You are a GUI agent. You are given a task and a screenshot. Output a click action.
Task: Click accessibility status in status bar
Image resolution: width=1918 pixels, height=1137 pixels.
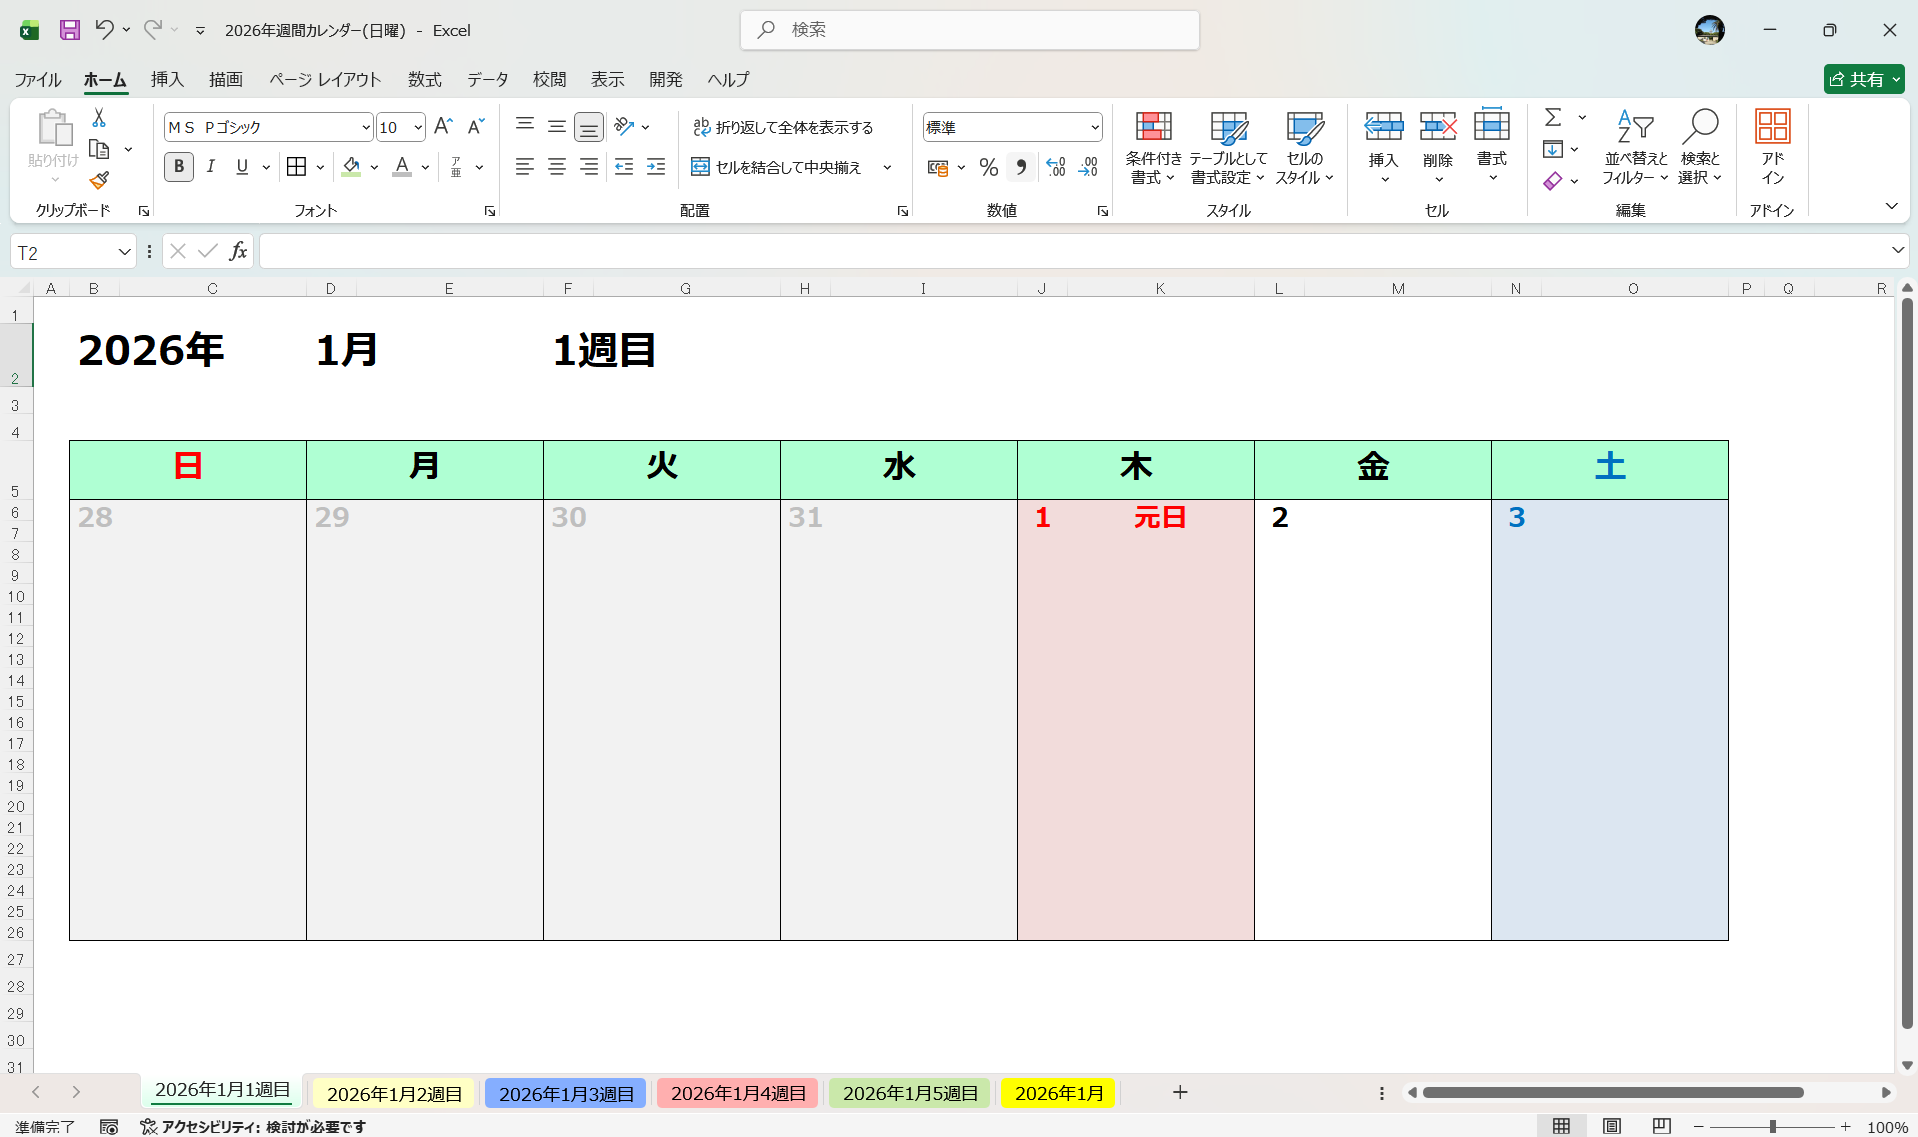click(253, 1126)
